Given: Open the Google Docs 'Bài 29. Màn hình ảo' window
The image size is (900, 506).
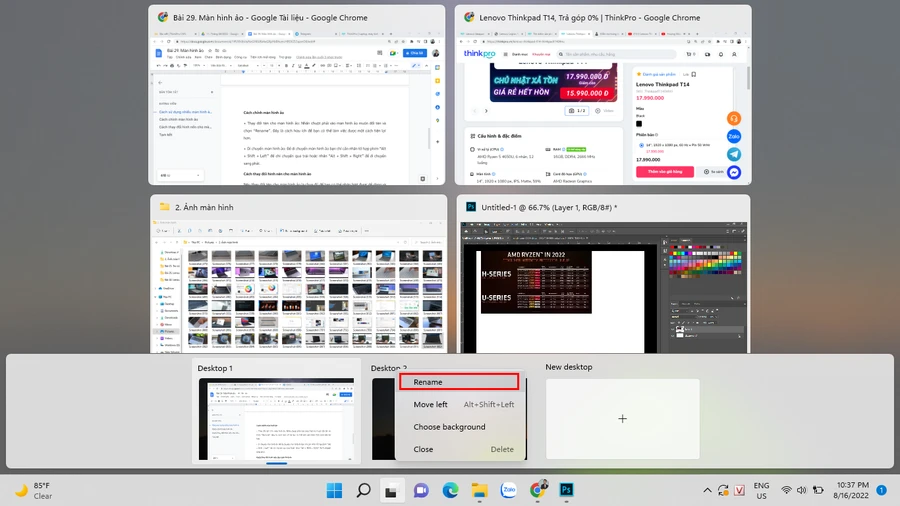Looking at the screenshot, I should coord(297,95).
